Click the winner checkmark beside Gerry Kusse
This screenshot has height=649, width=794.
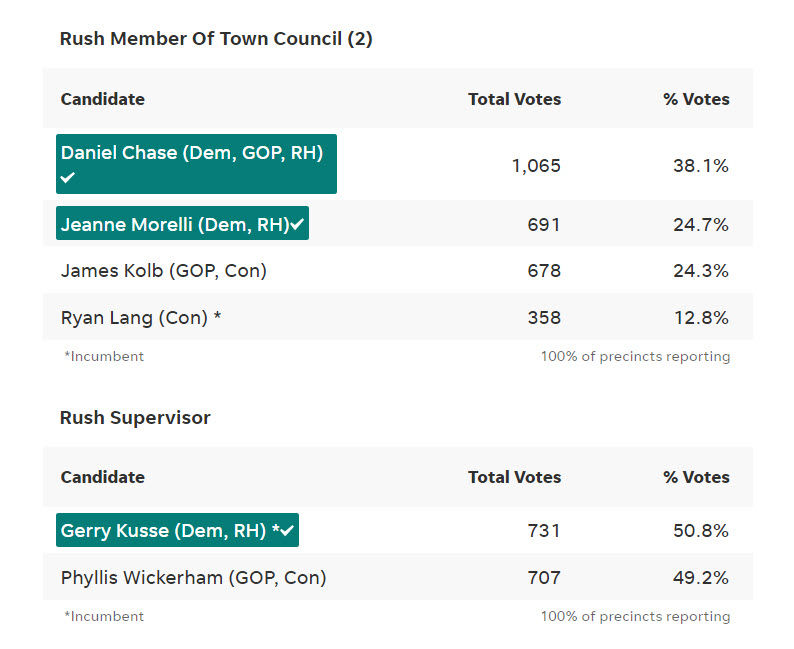point(287,531)
